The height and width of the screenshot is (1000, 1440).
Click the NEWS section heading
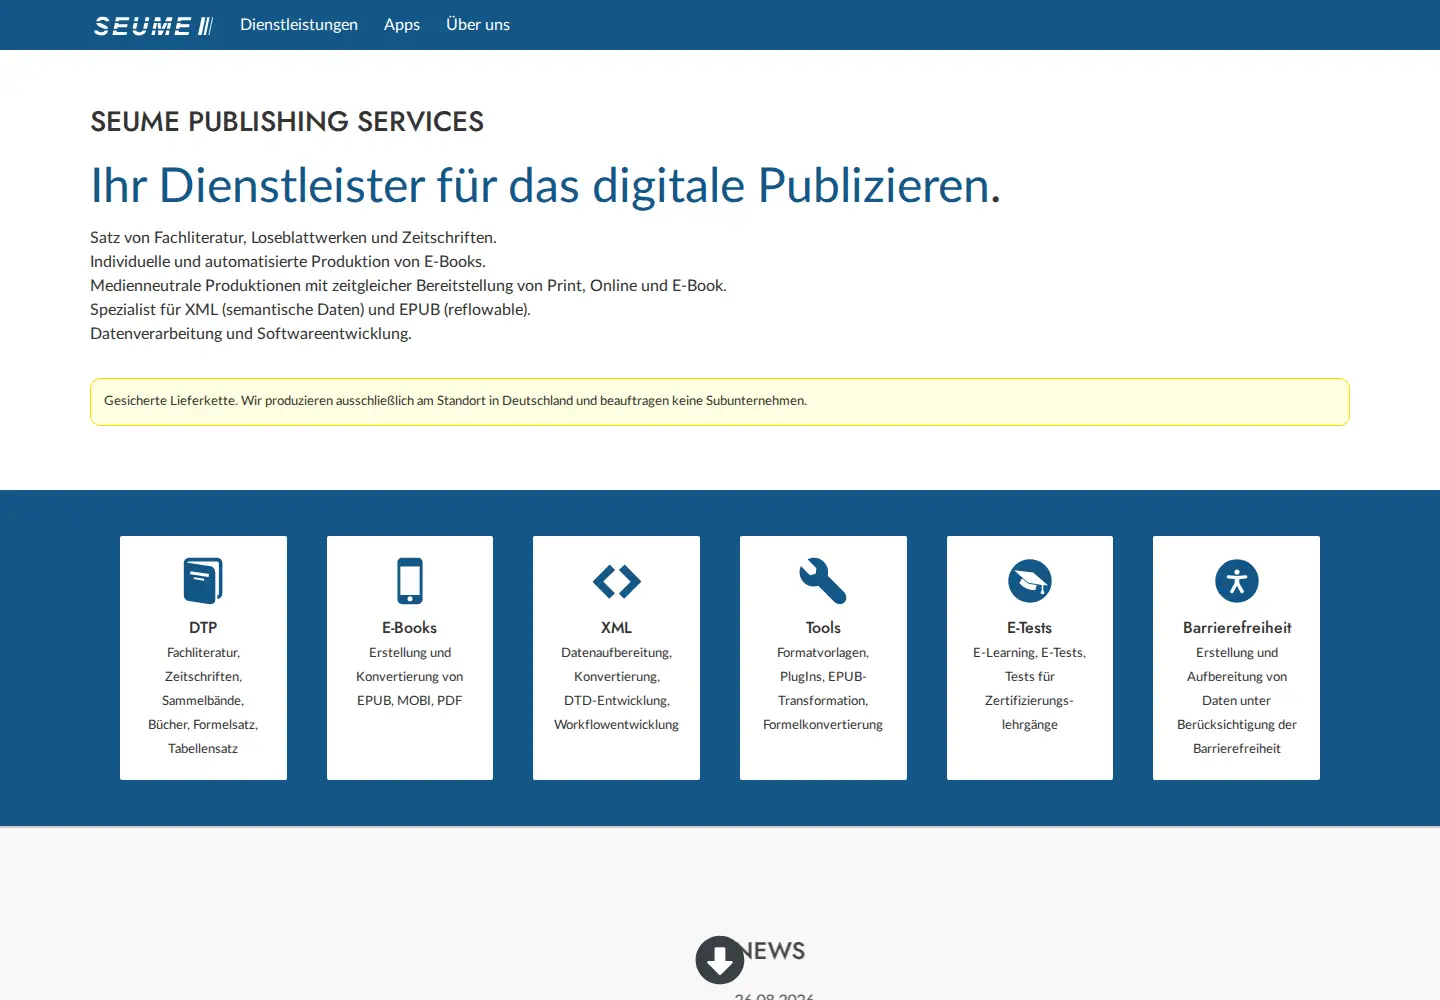click(x=772, y=951)
